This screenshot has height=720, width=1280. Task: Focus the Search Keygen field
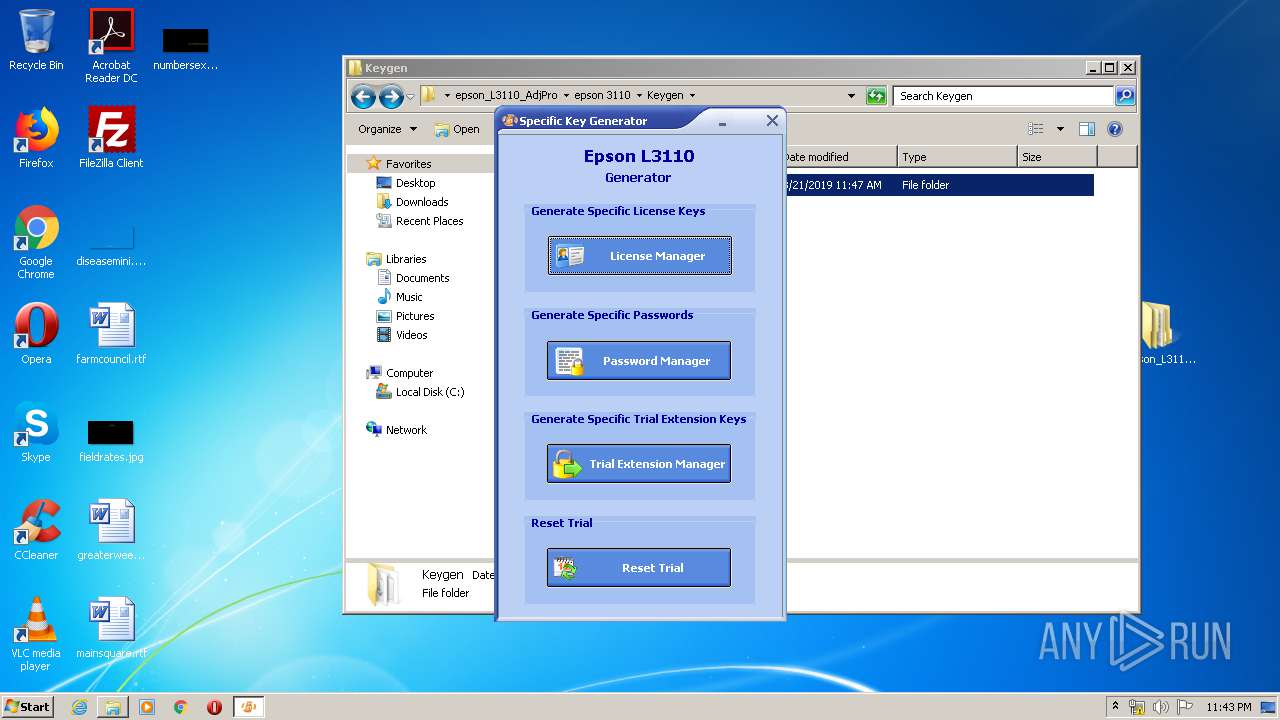[x=1003, y=96]
